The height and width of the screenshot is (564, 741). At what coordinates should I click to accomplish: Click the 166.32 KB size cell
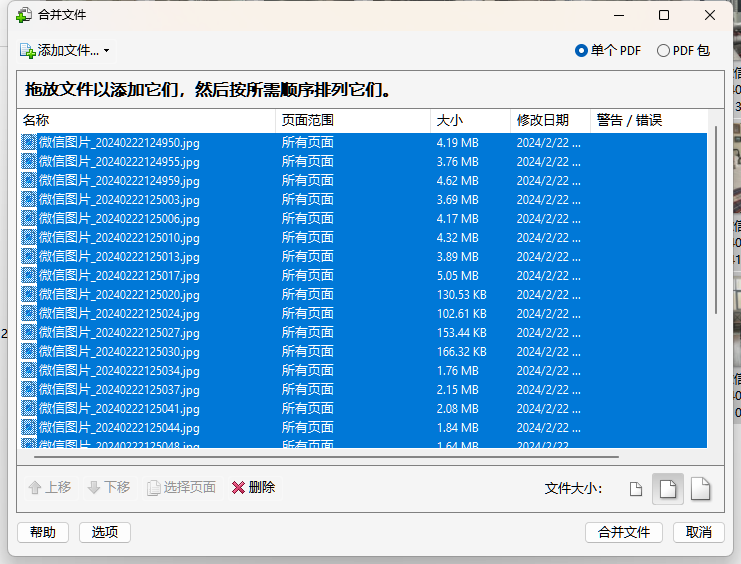pyautogui.click(x=462, y=352)
